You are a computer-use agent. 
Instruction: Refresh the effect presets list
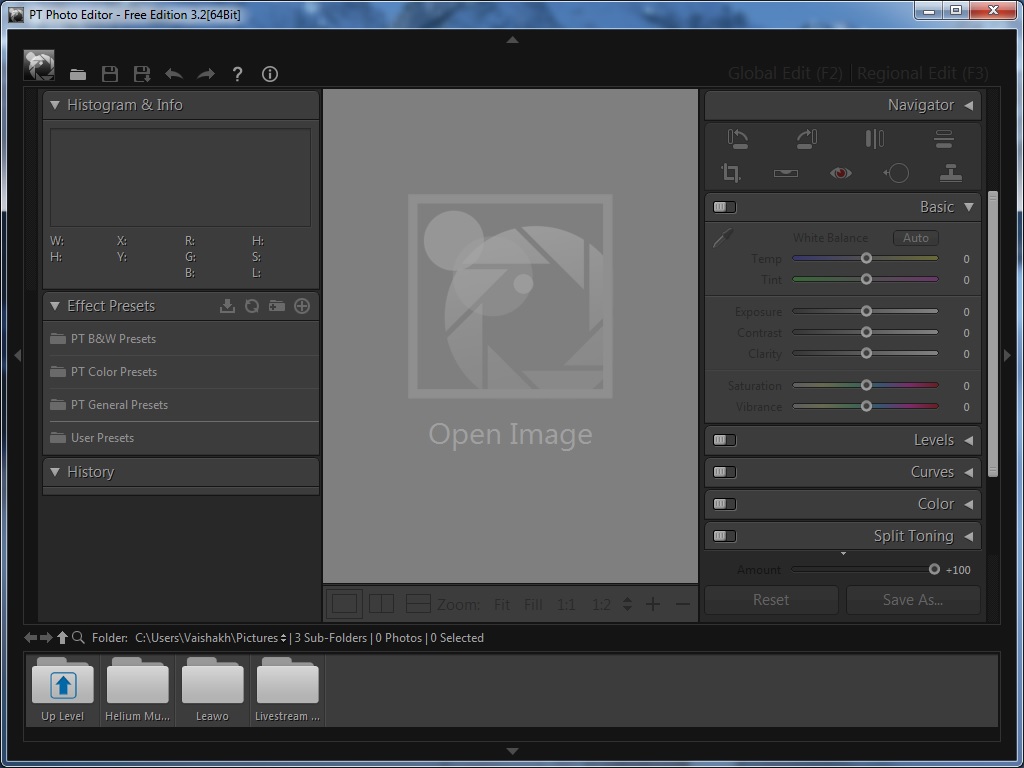[x=252, y=306]
